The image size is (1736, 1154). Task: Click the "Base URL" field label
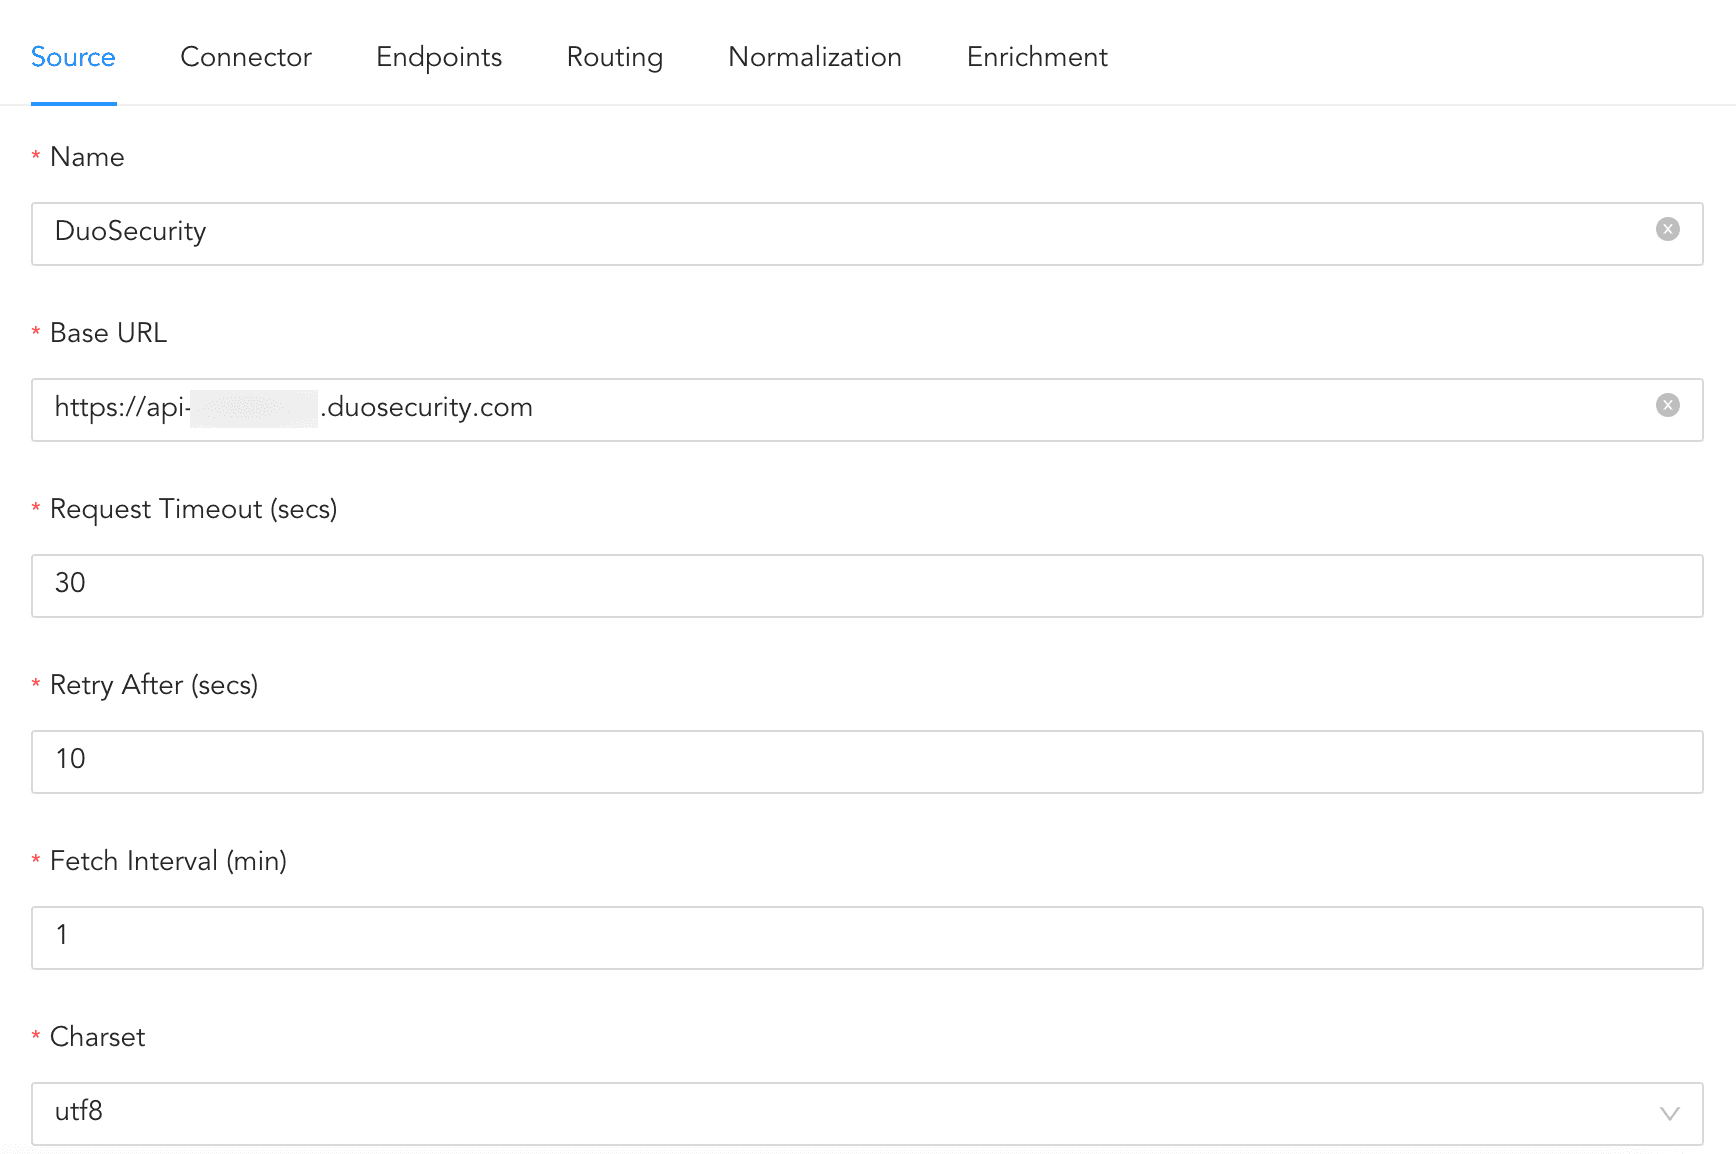click(108, 333)
